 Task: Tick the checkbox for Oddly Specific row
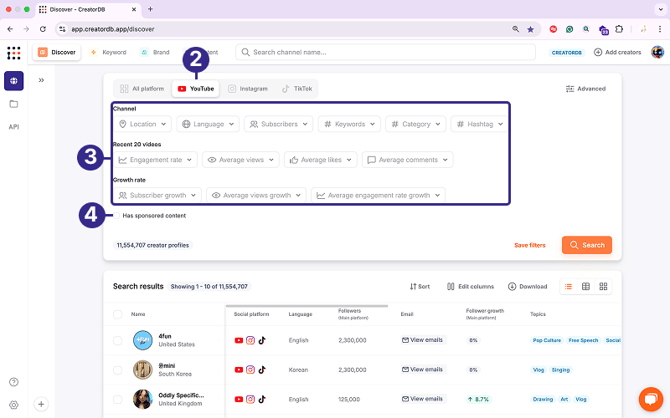[x=118, y=400]
